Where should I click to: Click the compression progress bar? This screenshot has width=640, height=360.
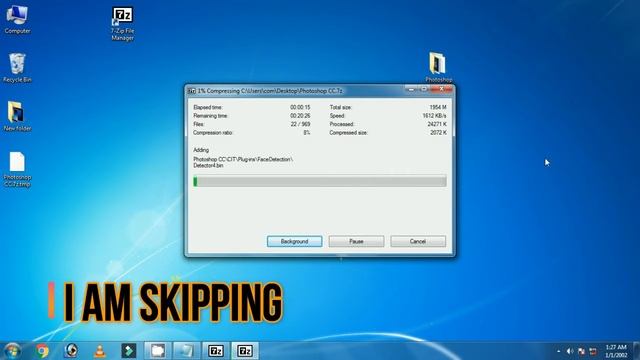pos(320,181)
